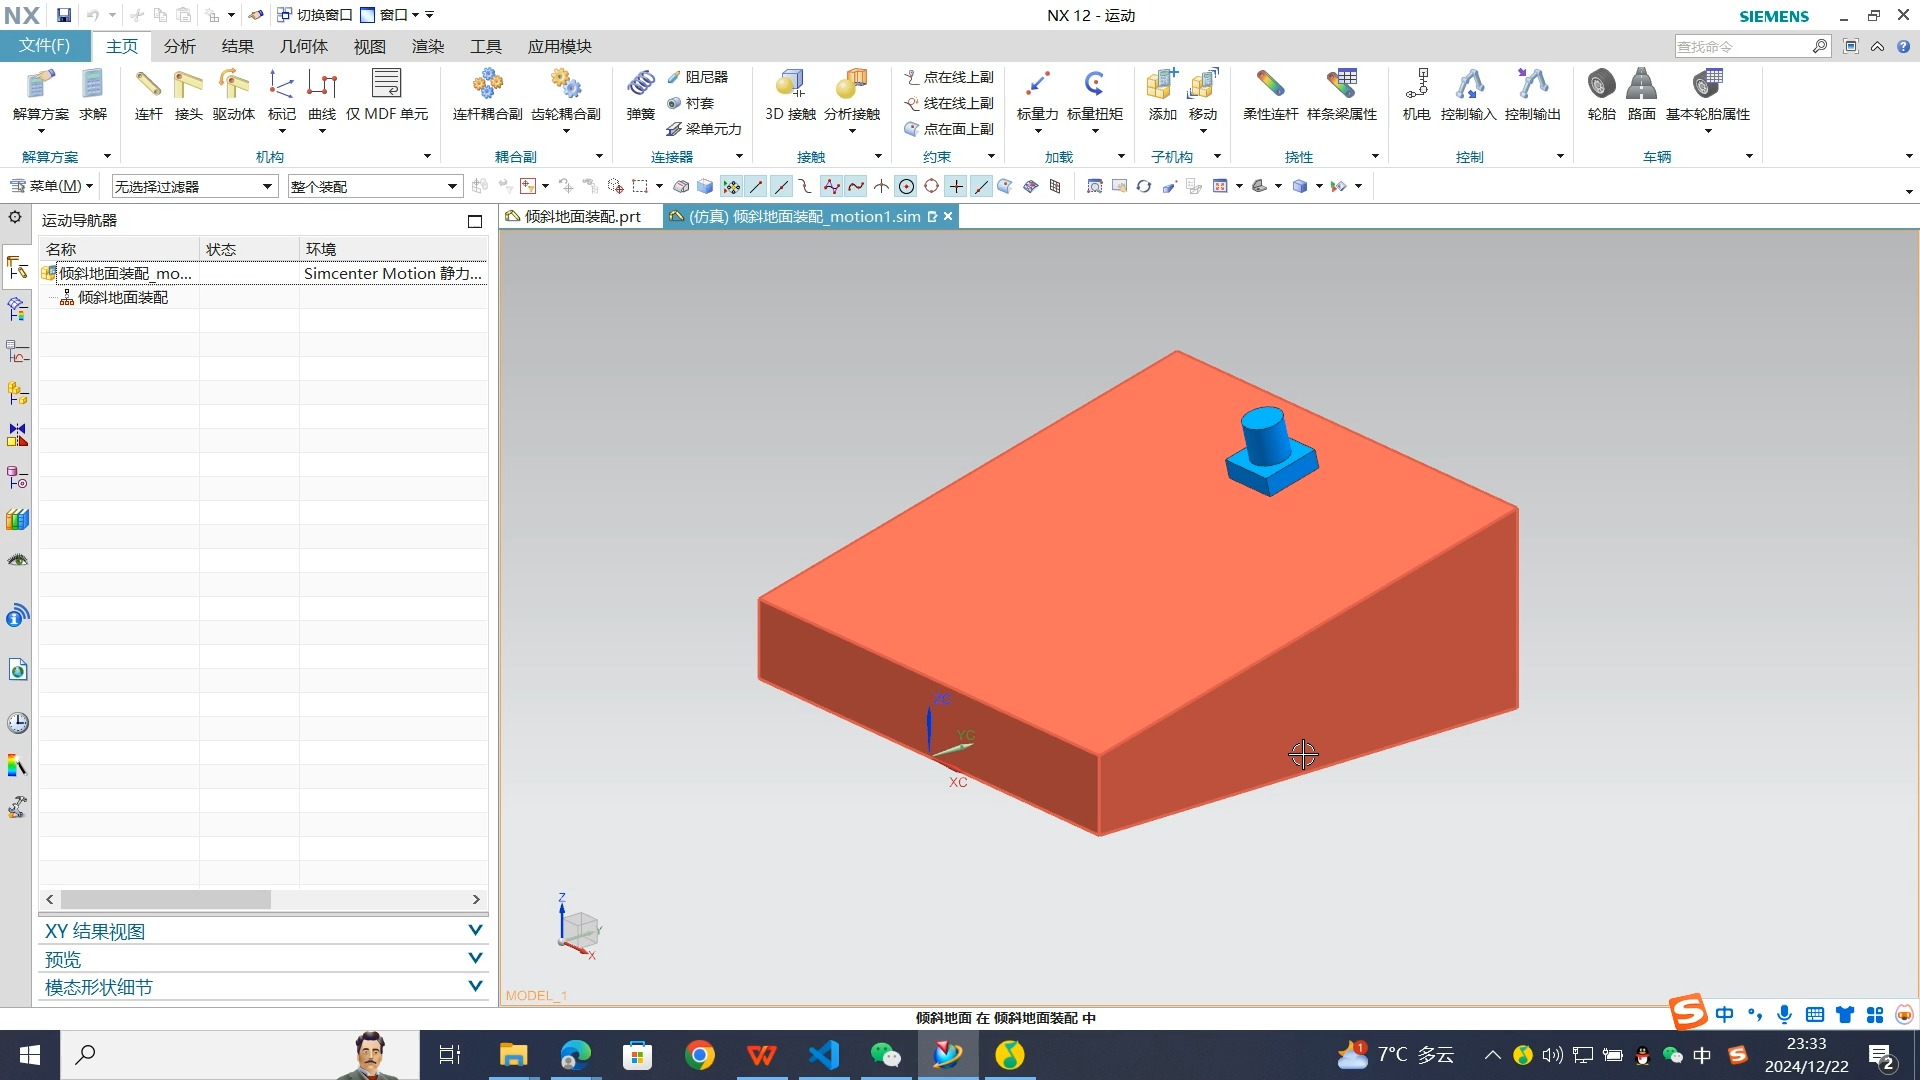Select the 阻尼器 (Damper) connector

click(x=697, y=77)
